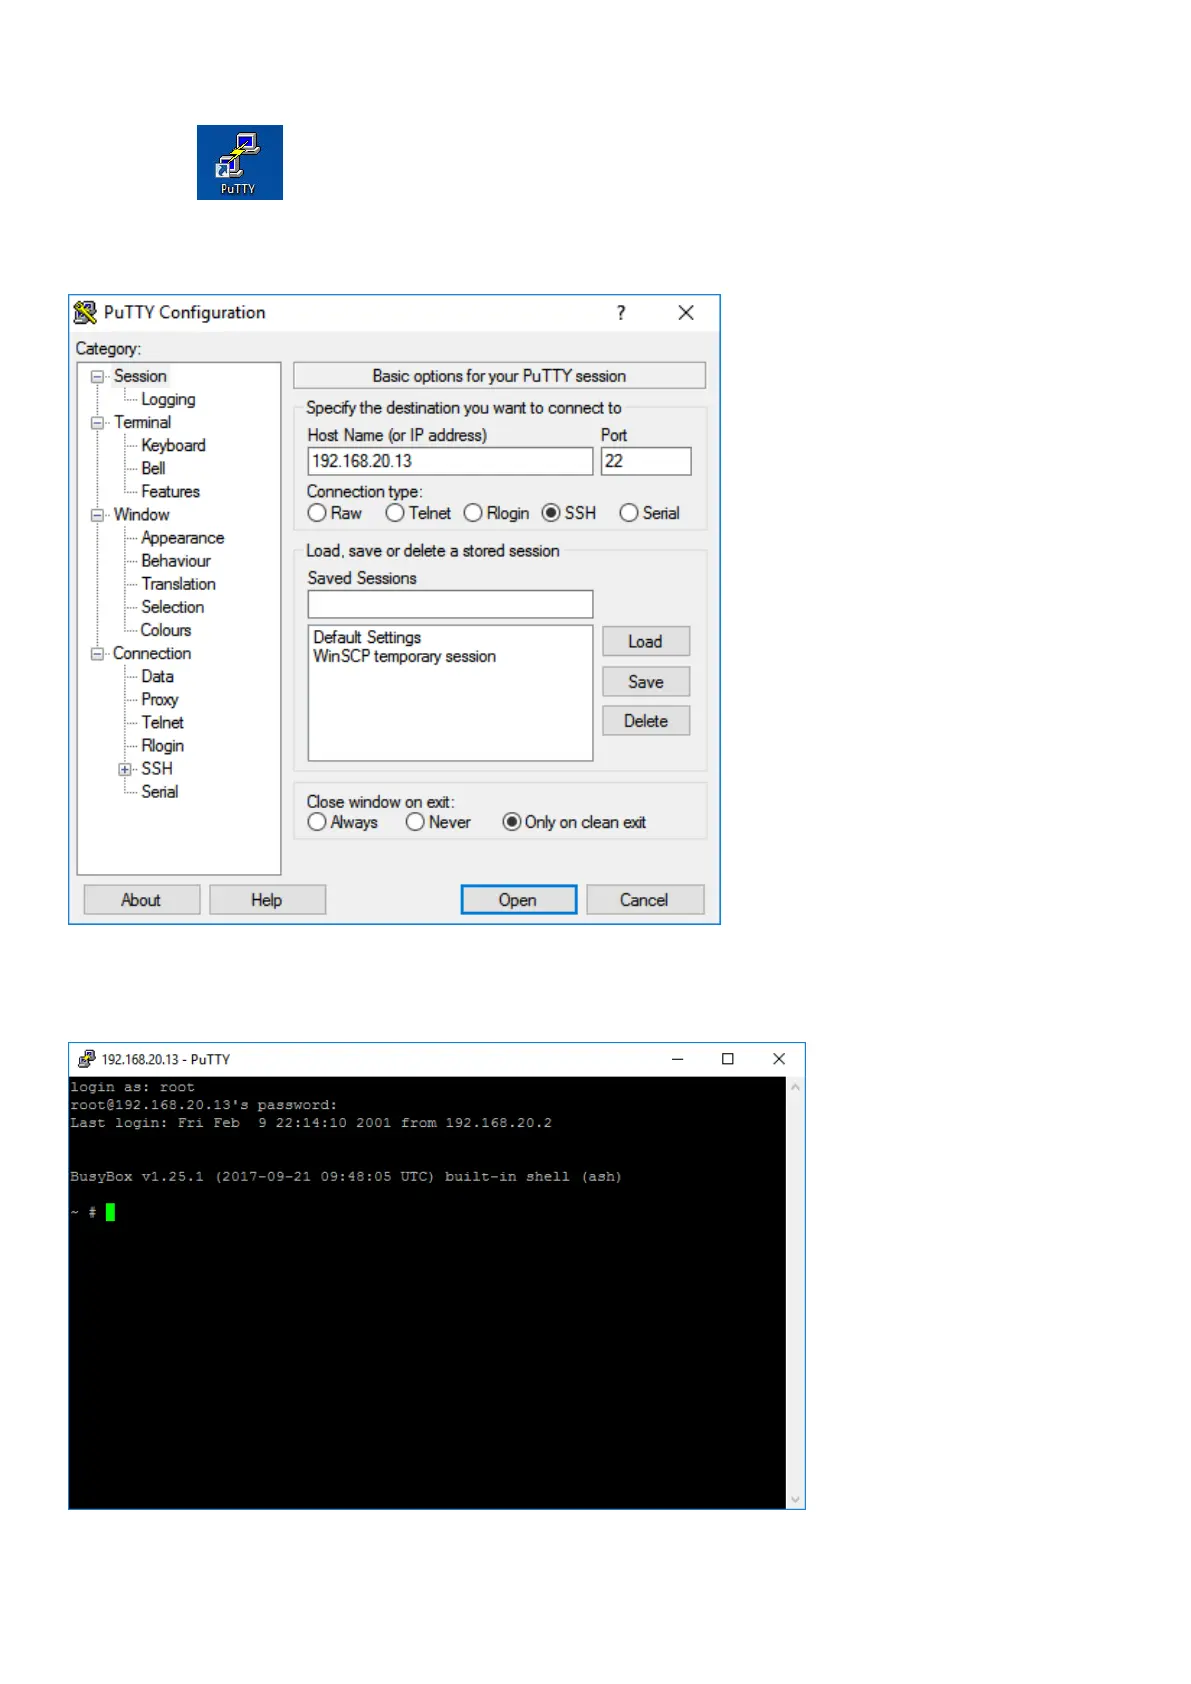Click the Host Name input field
The height and width of the screenshot is (1684, 1191).
tap(450, 461)
